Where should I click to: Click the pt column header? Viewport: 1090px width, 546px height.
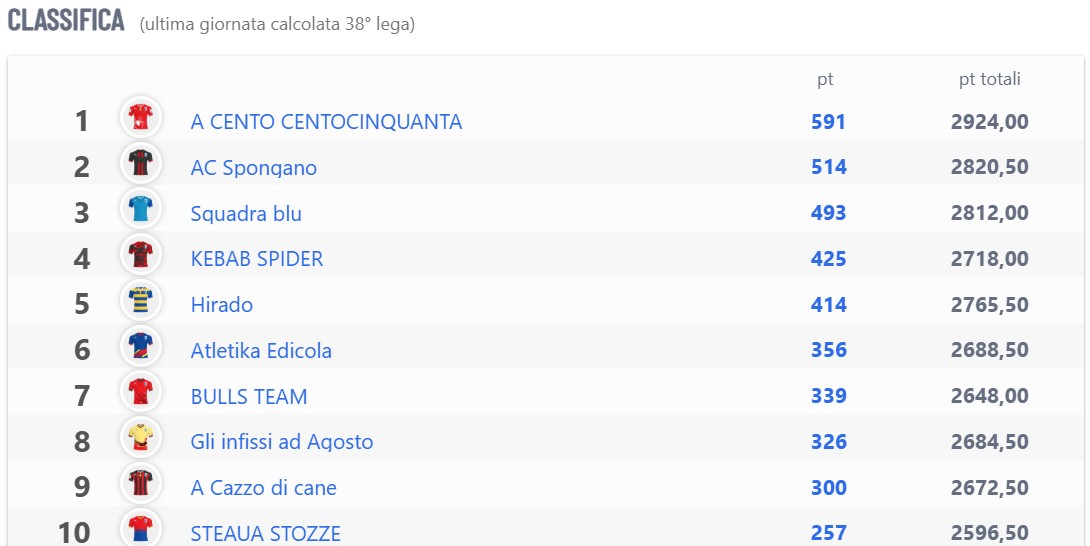[825, 80]
